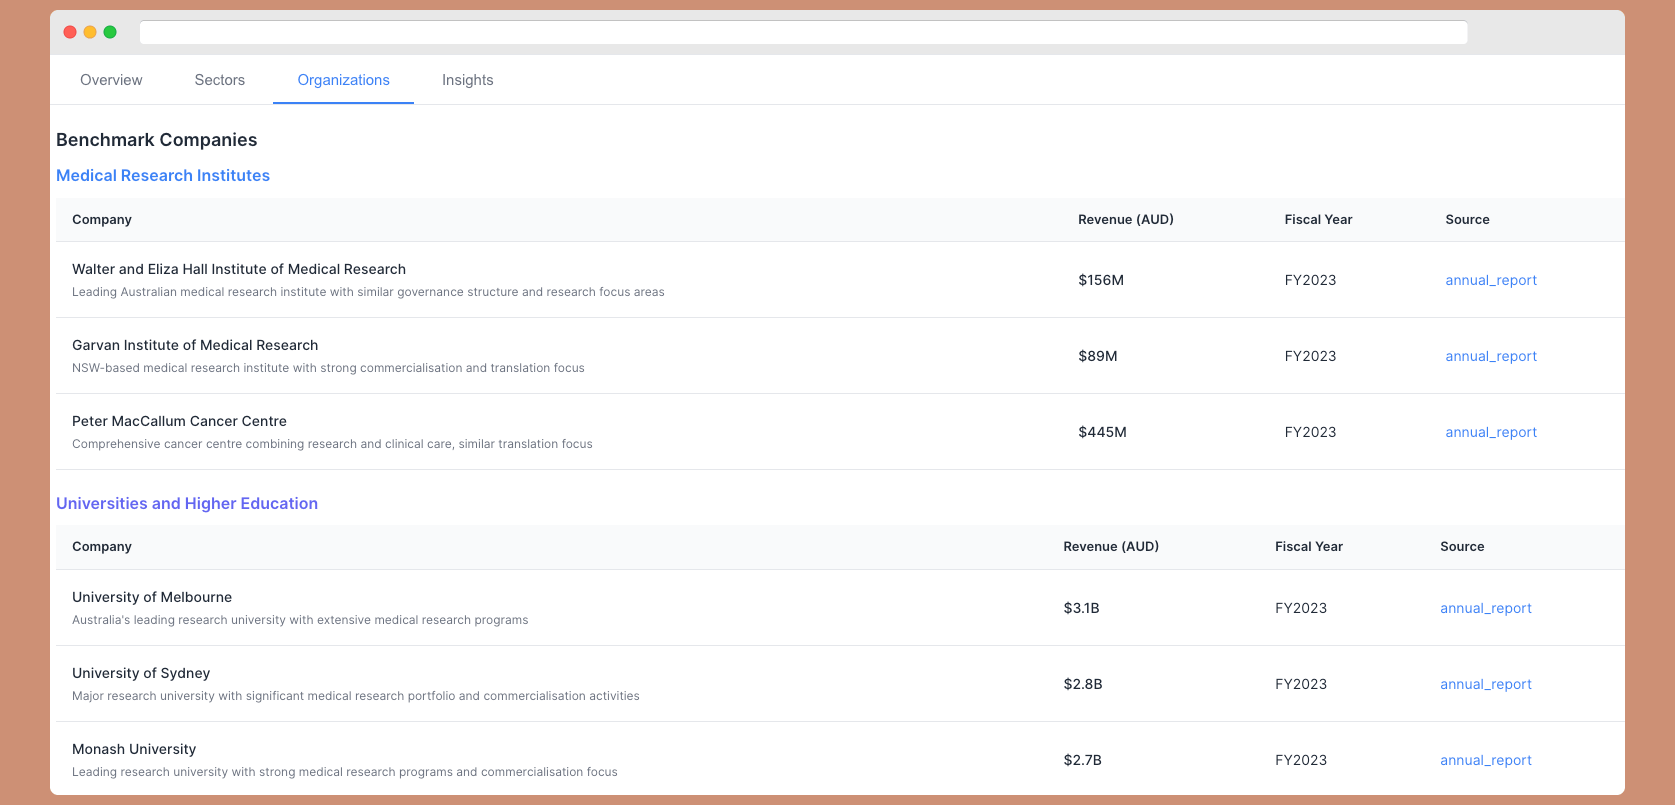
Task: Open University of Melbourne's annual_report link
Action: [1485, 608]
